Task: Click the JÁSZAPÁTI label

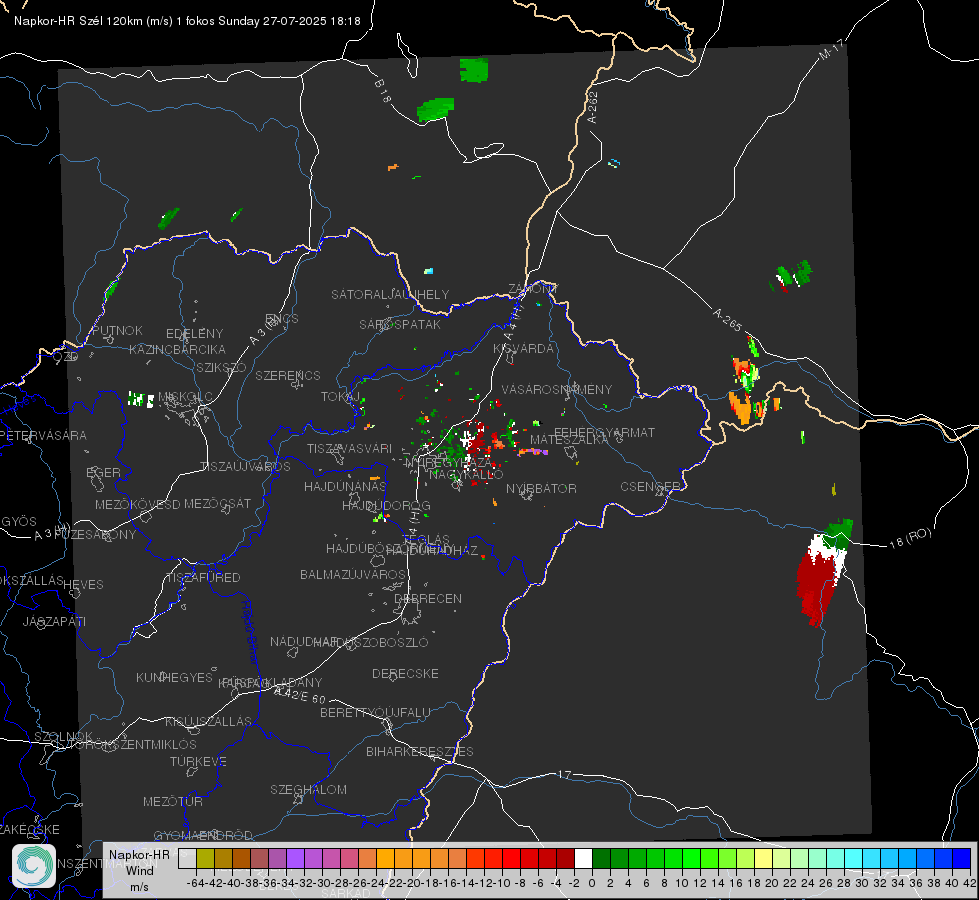Action: click(54, 621)
